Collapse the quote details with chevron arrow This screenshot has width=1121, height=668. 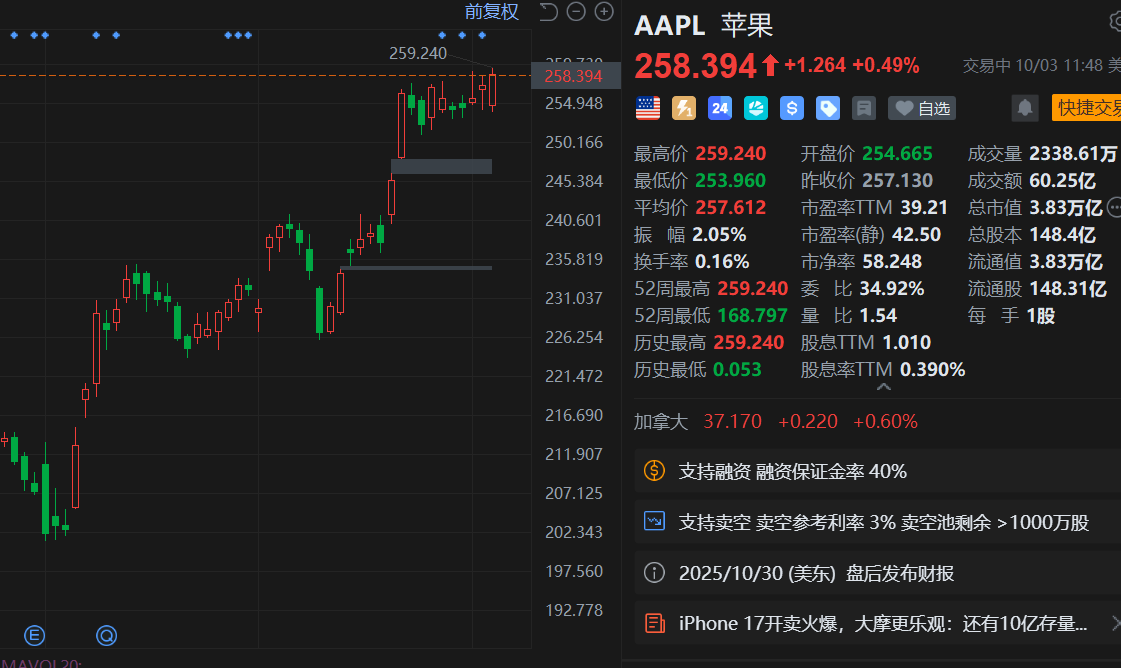tap(884, 387)
